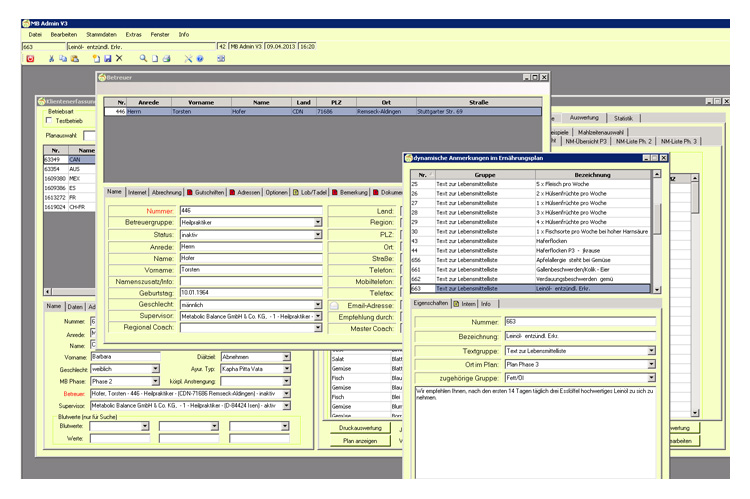Save using the blue floppy disk icon
750x499 pixels.
click(x=108, y=59)
